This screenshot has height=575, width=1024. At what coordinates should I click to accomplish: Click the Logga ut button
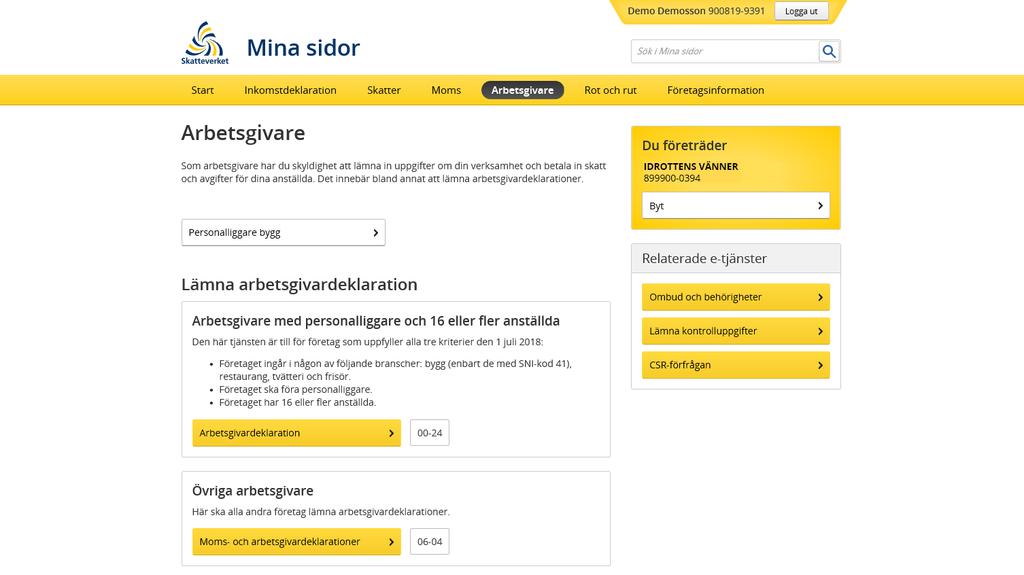coord(801,11)
